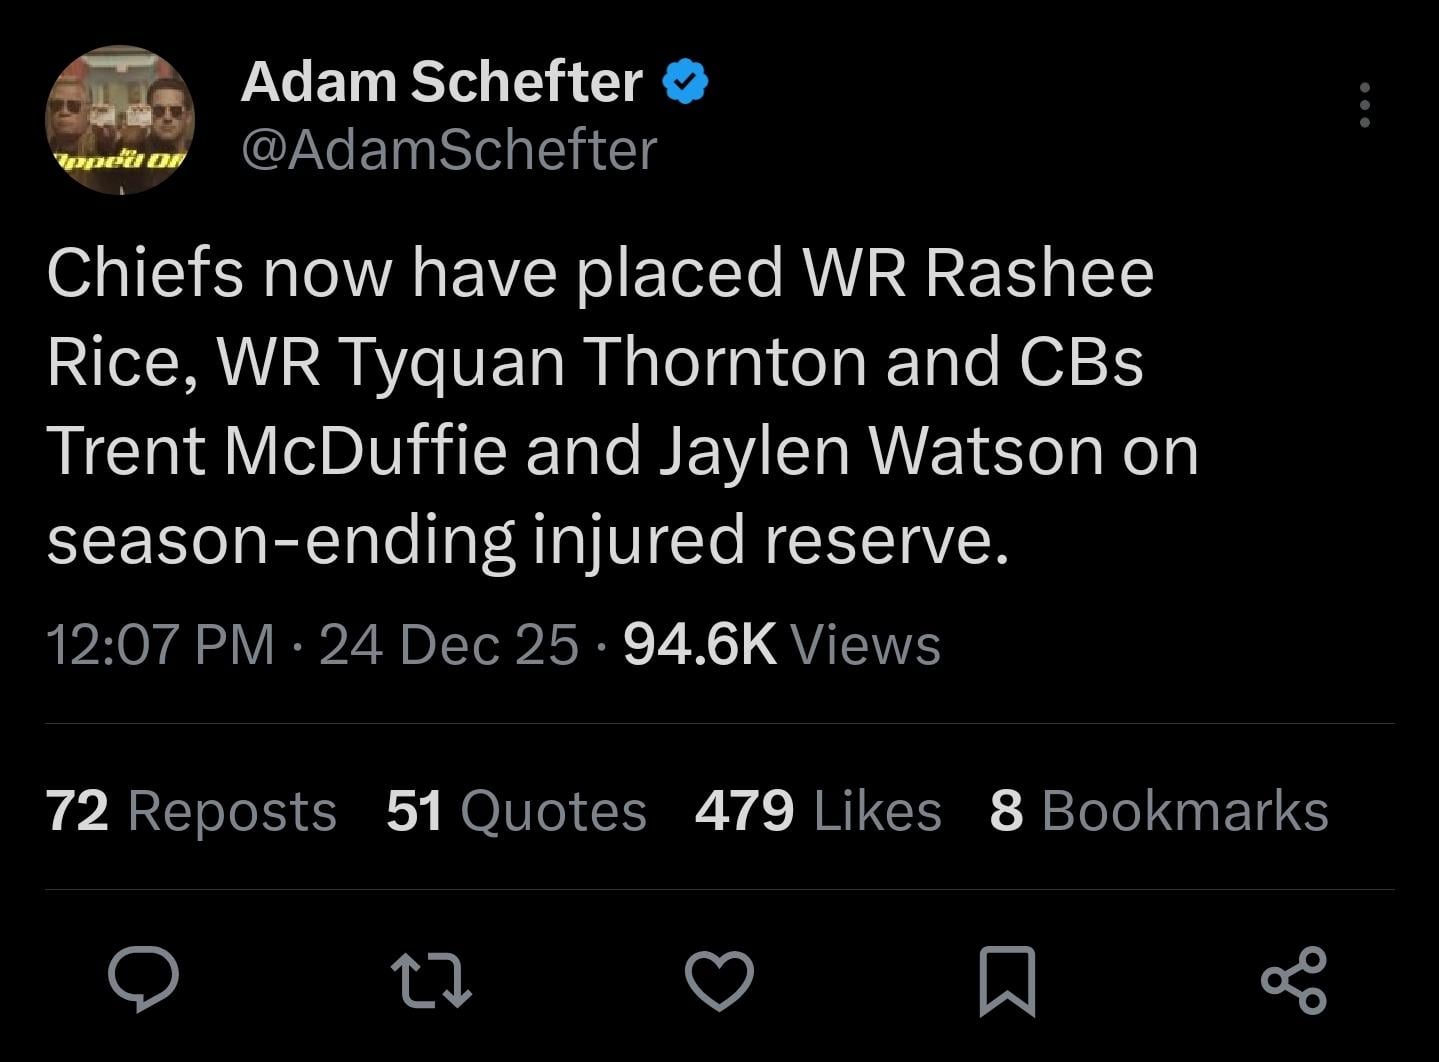Open Adam Schefter's profile picture
This screenshot has height=1062, width=1439.
coord(120,120)
